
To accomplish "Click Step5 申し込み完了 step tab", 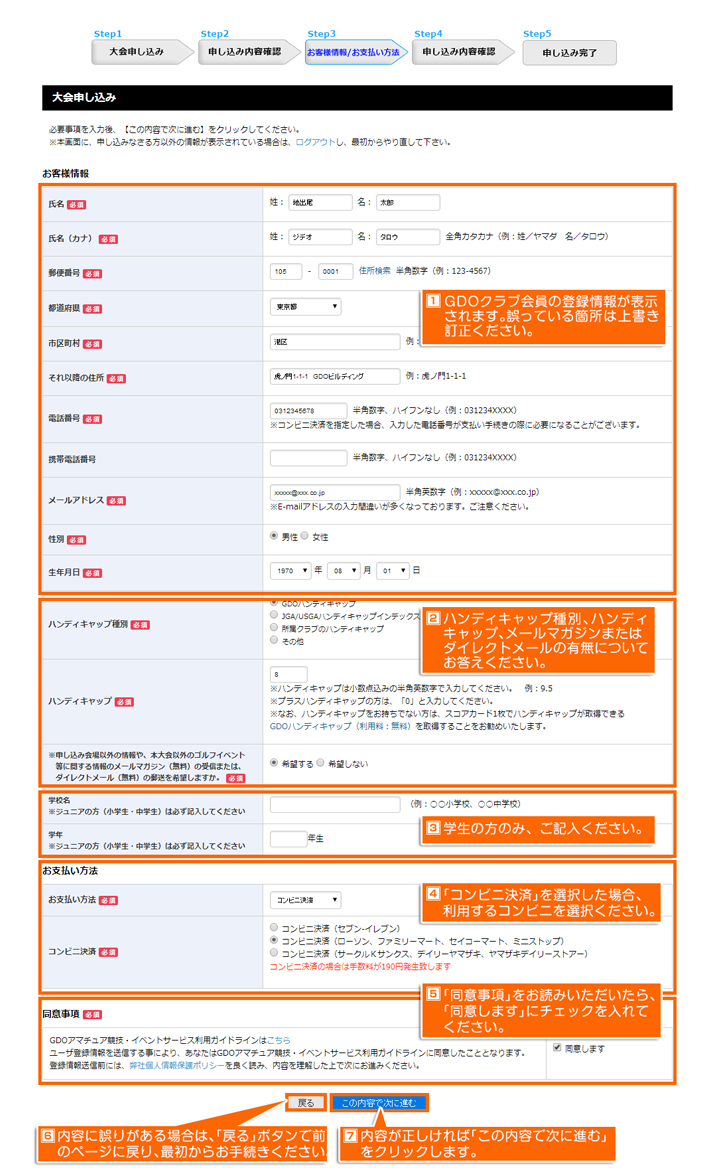I will [x=569, y=53].
